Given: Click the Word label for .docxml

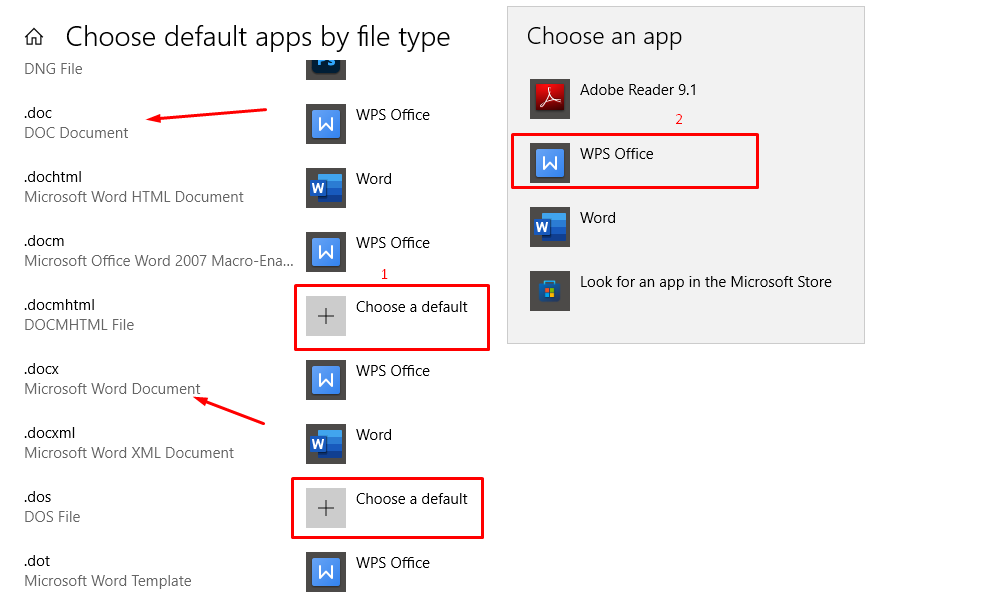Looking at the screenshot, I should [x=374, y=435].
